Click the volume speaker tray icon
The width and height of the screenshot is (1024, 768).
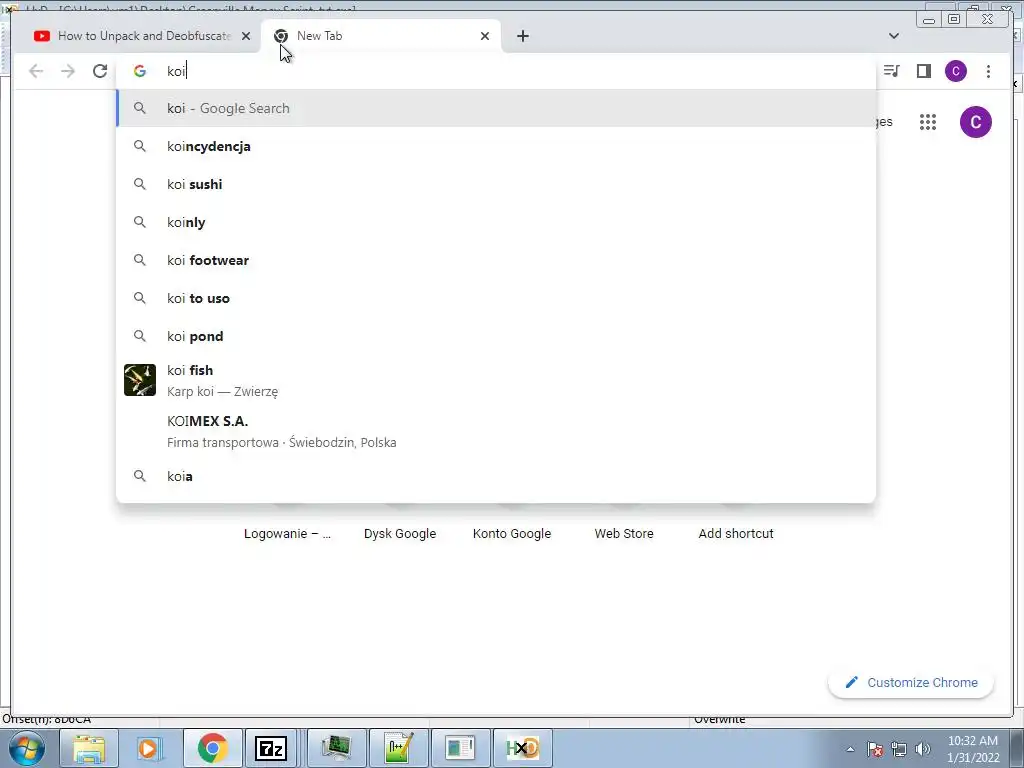click(923, 749)
